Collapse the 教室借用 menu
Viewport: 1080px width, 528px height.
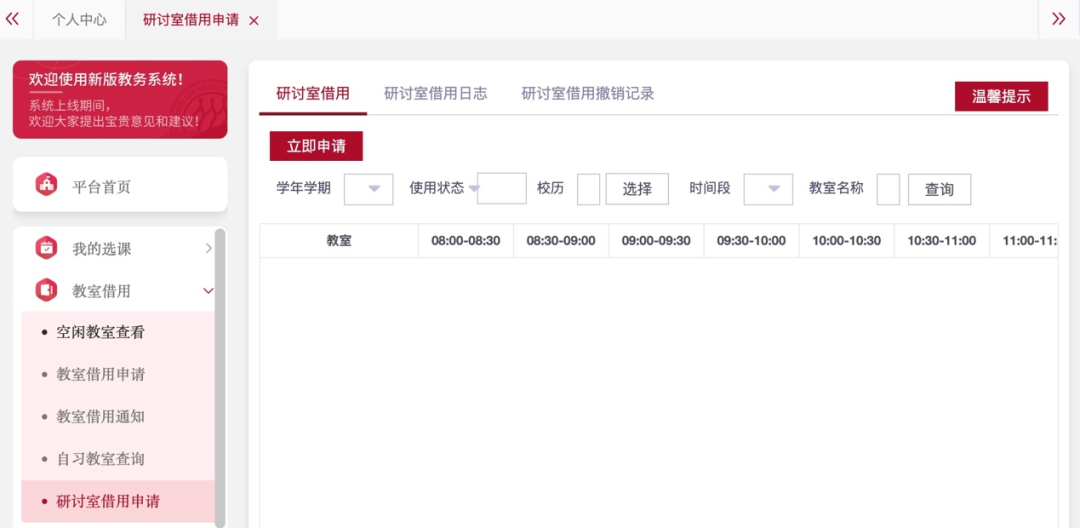coord(208,291)
